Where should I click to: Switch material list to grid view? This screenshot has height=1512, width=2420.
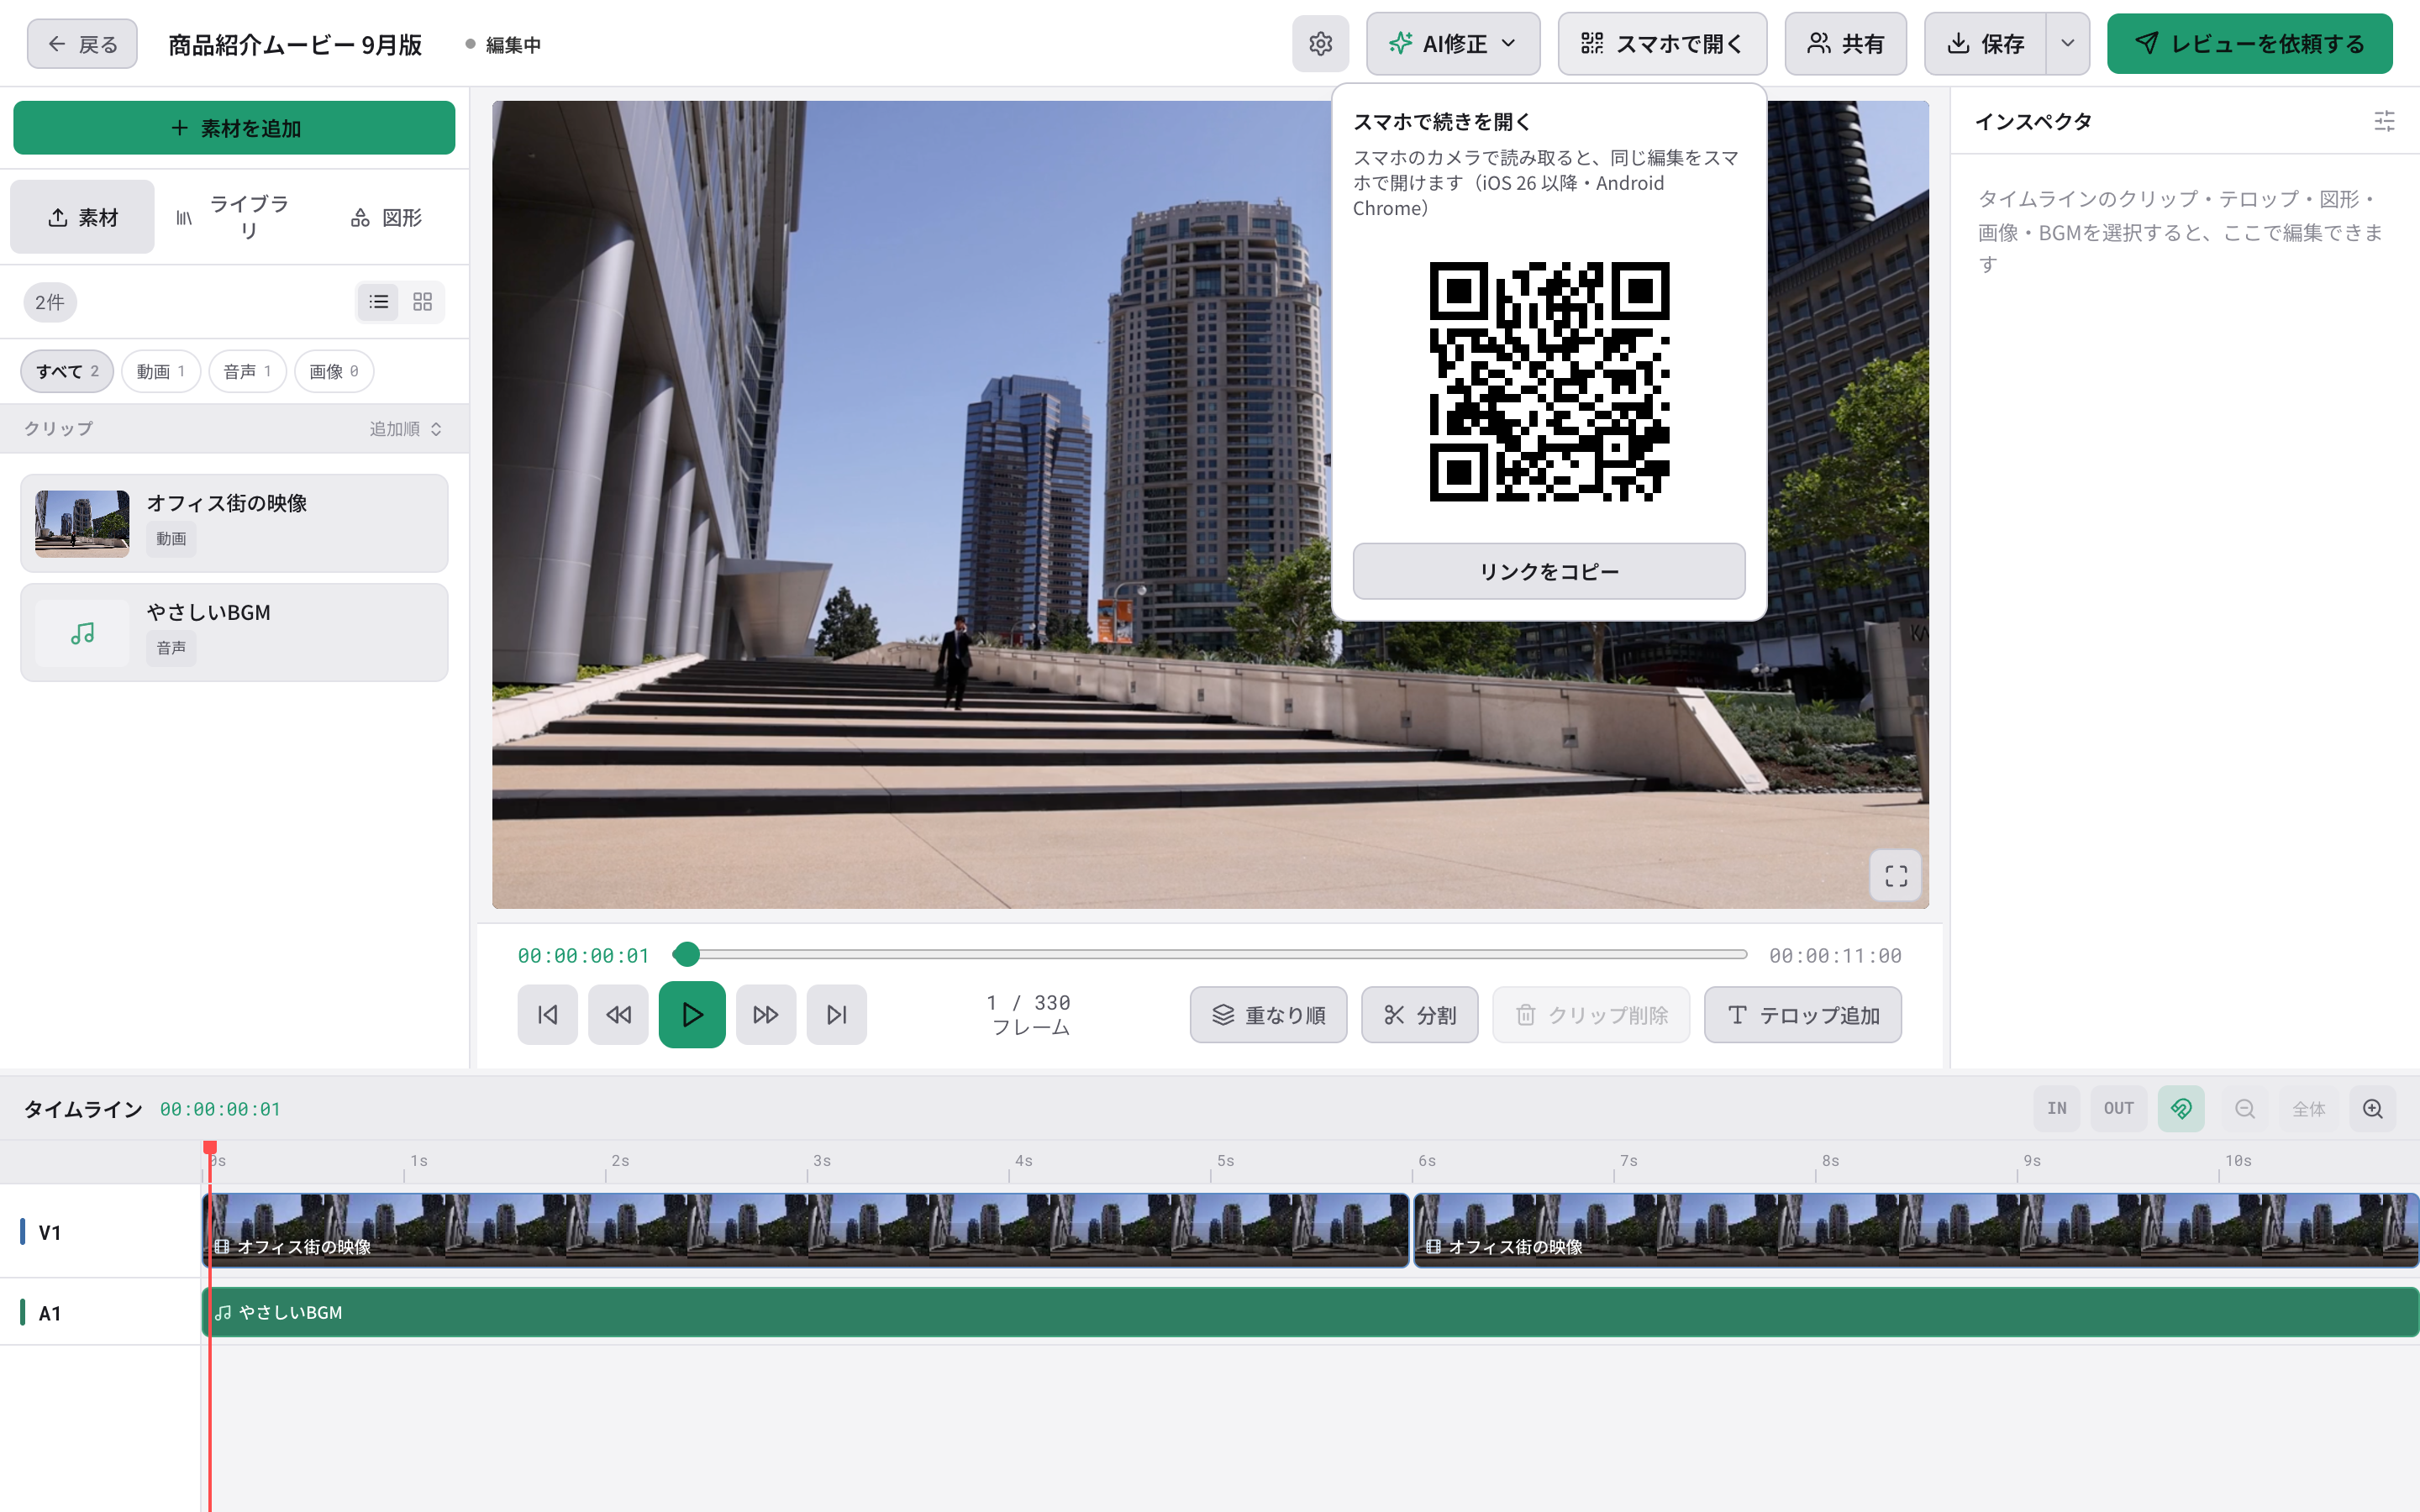pyautogui.click(x=423, y=302)
